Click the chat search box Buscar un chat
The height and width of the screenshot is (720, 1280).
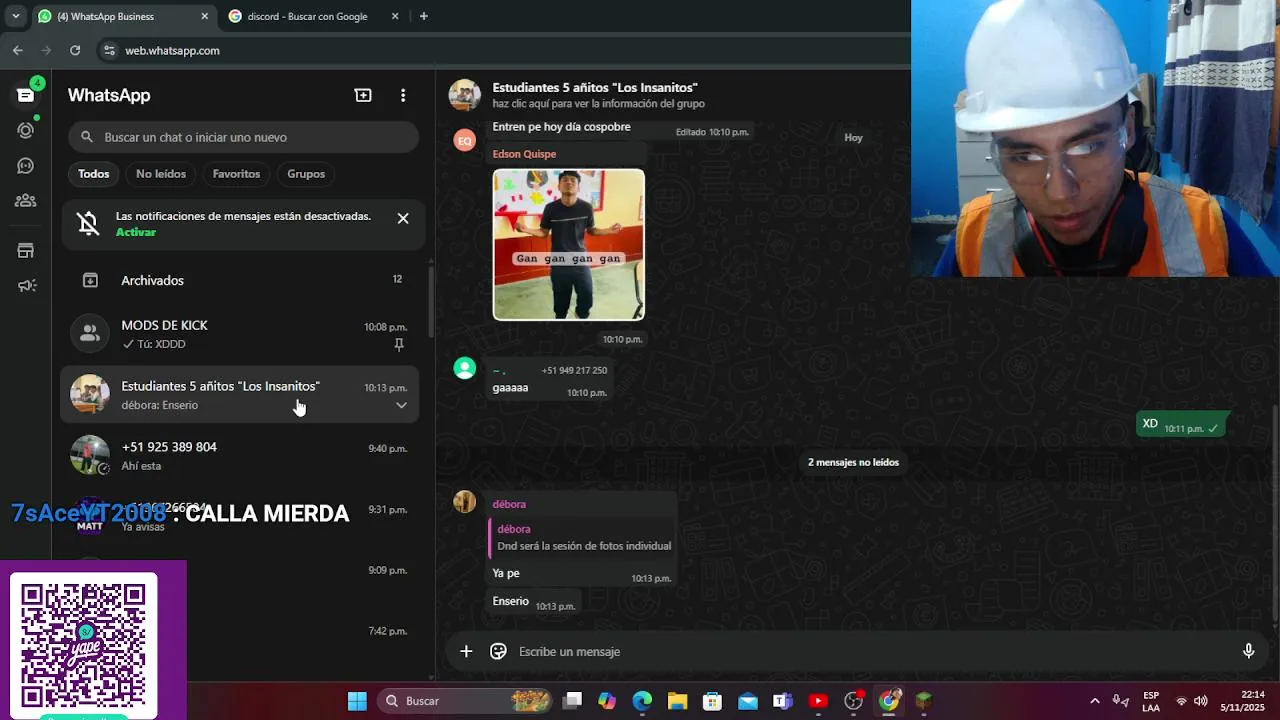(243, 137)
